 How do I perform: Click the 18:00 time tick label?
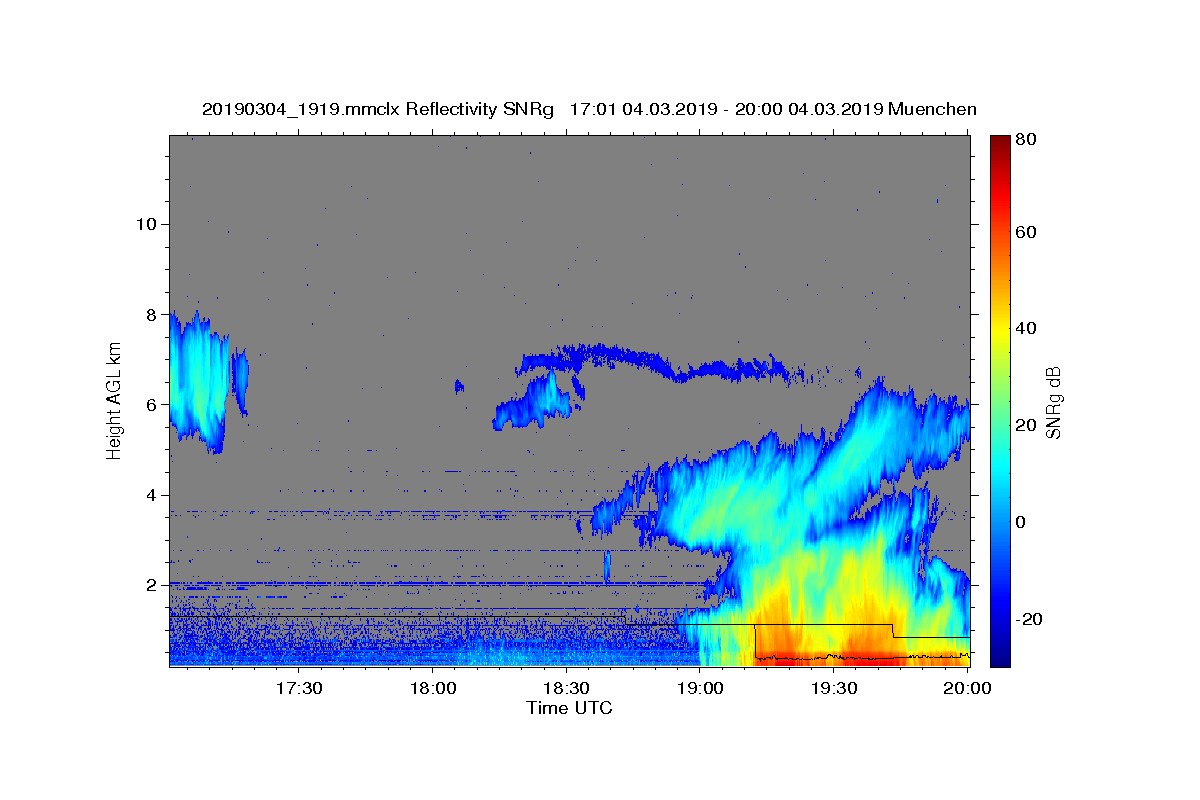pyautogui.click(x=433, y=688)
